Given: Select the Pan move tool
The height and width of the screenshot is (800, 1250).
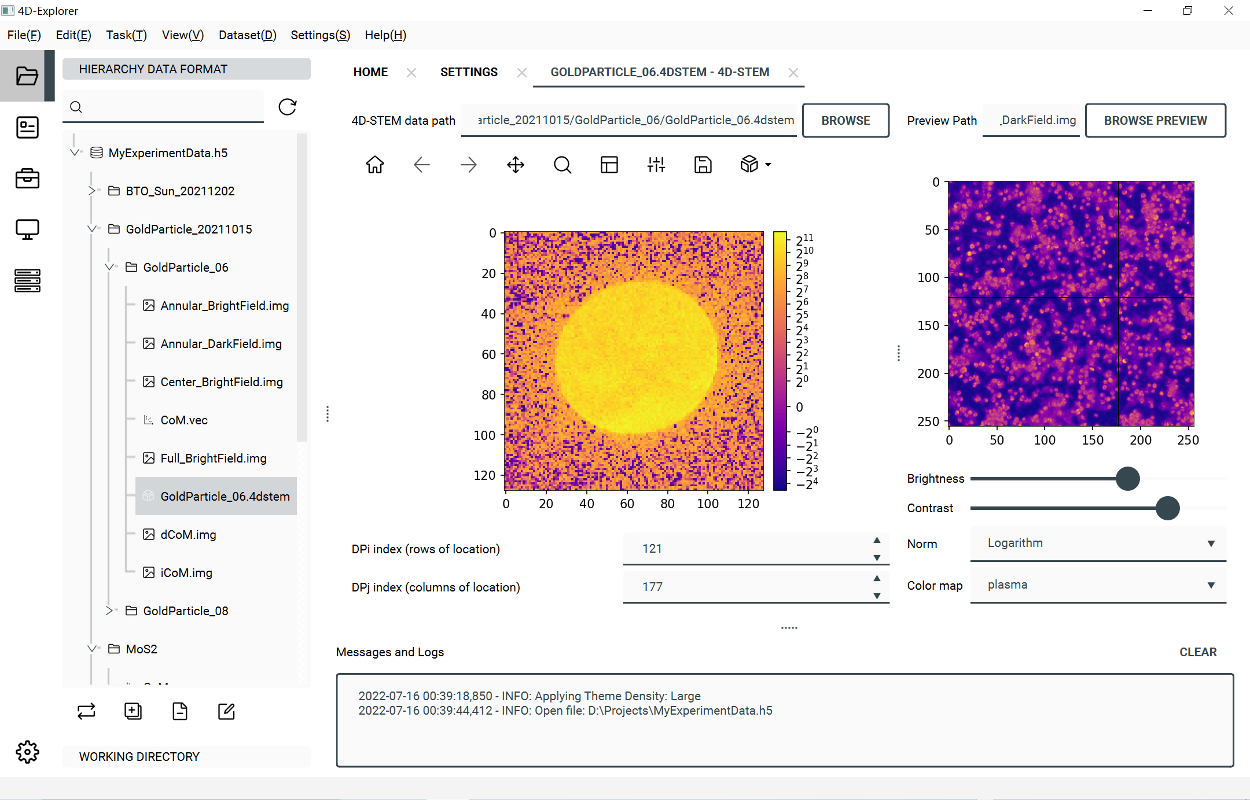Looking at the screenshot, I should coord(516,165).
